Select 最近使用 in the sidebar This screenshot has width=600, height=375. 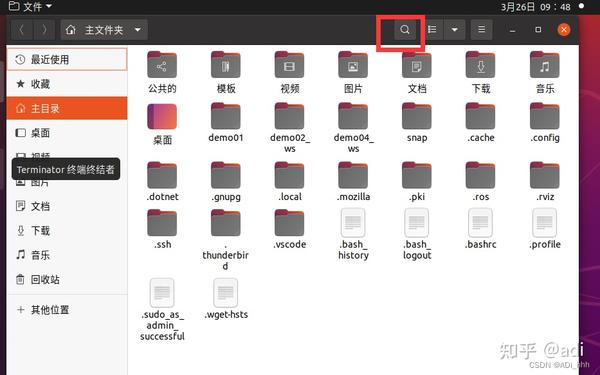[x=67, y=59]
